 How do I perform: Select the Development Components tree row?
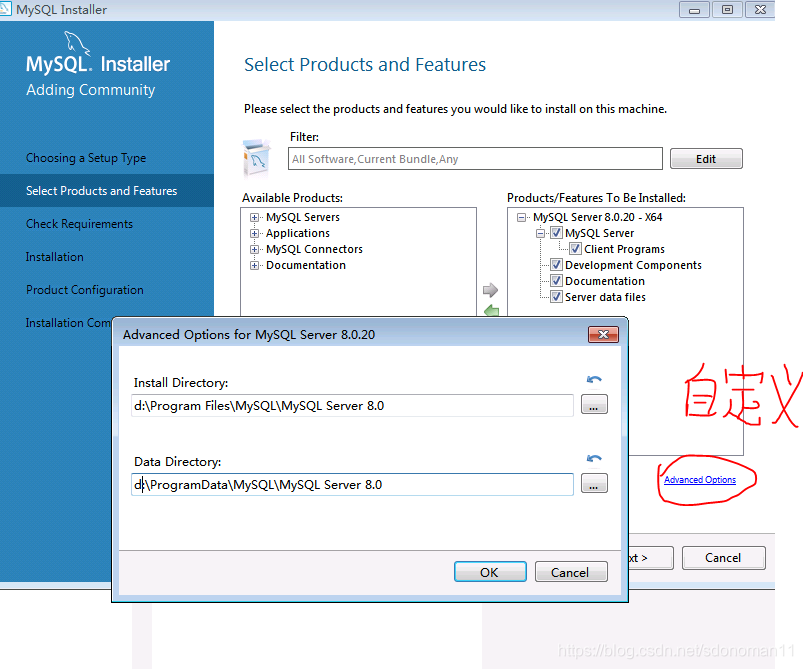[x=633, y=265]
